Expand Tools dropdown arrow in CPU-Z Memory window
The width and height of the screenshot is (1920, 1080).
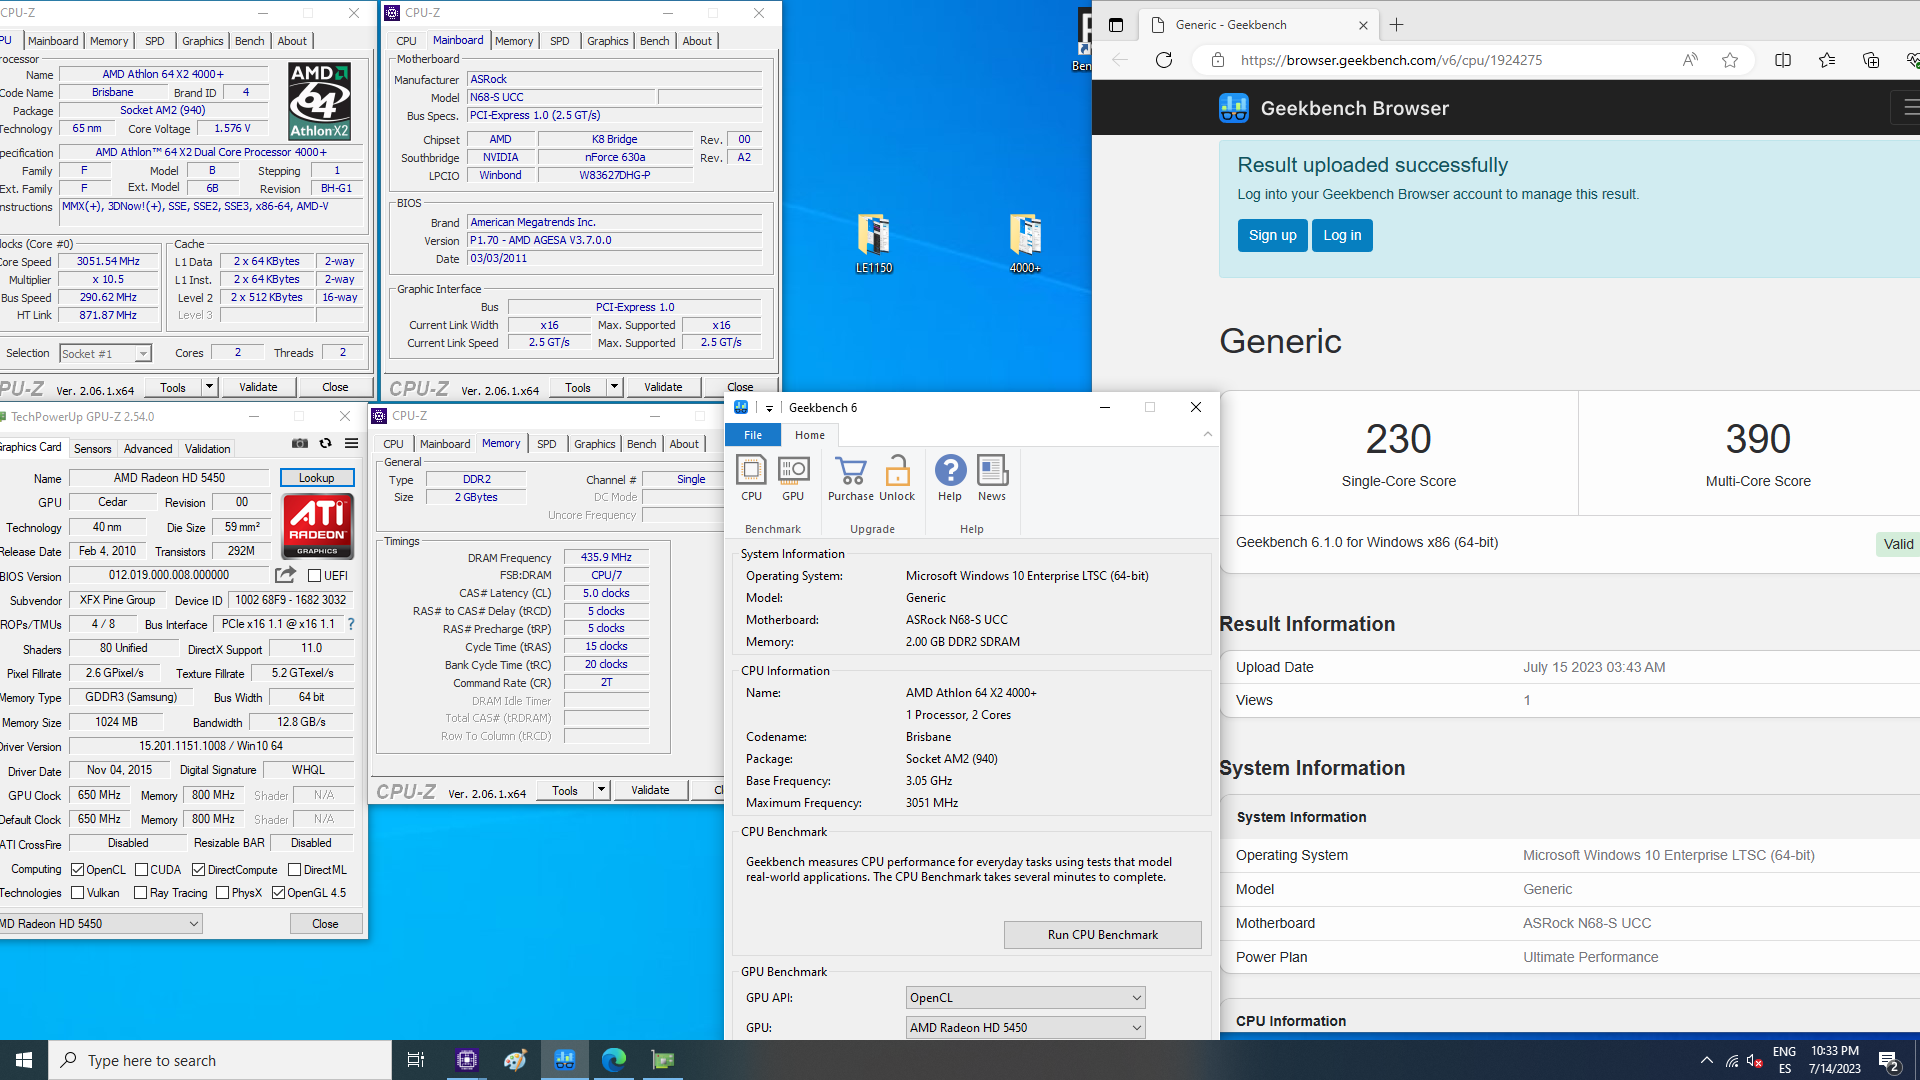(601, 790)
